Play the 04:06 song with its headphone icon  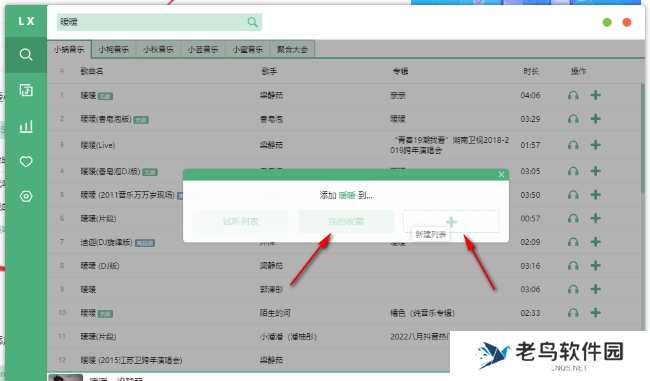click(x=573, y=95)
